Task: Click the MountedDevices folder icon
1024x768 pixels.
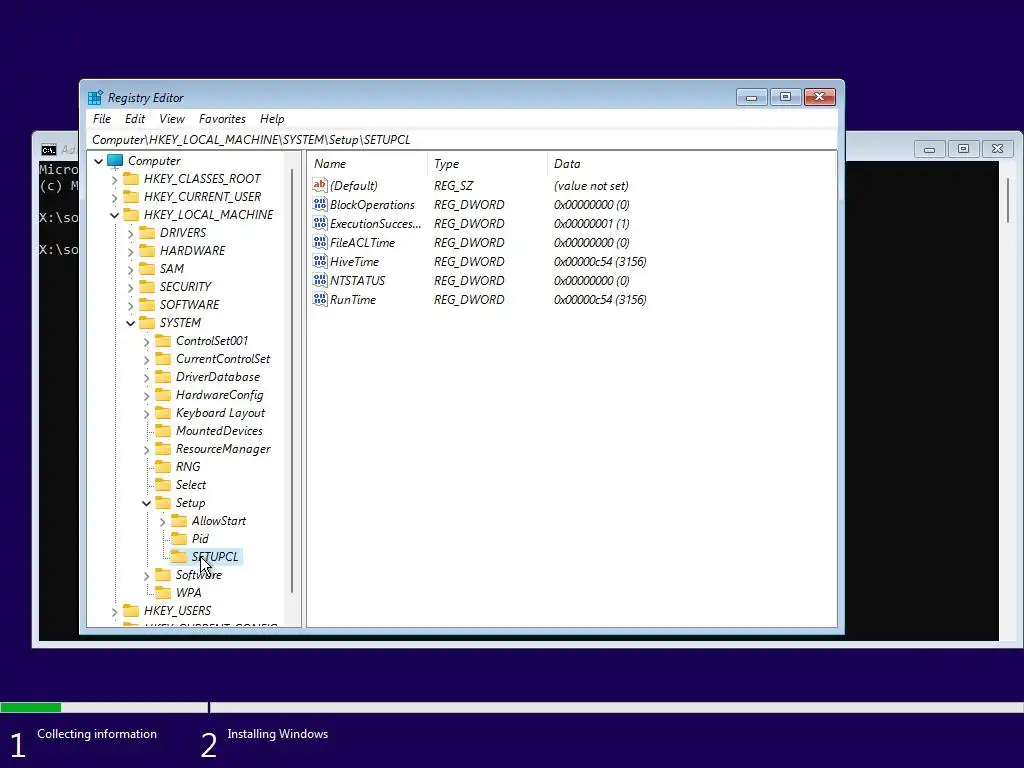Action: [163, 431]
